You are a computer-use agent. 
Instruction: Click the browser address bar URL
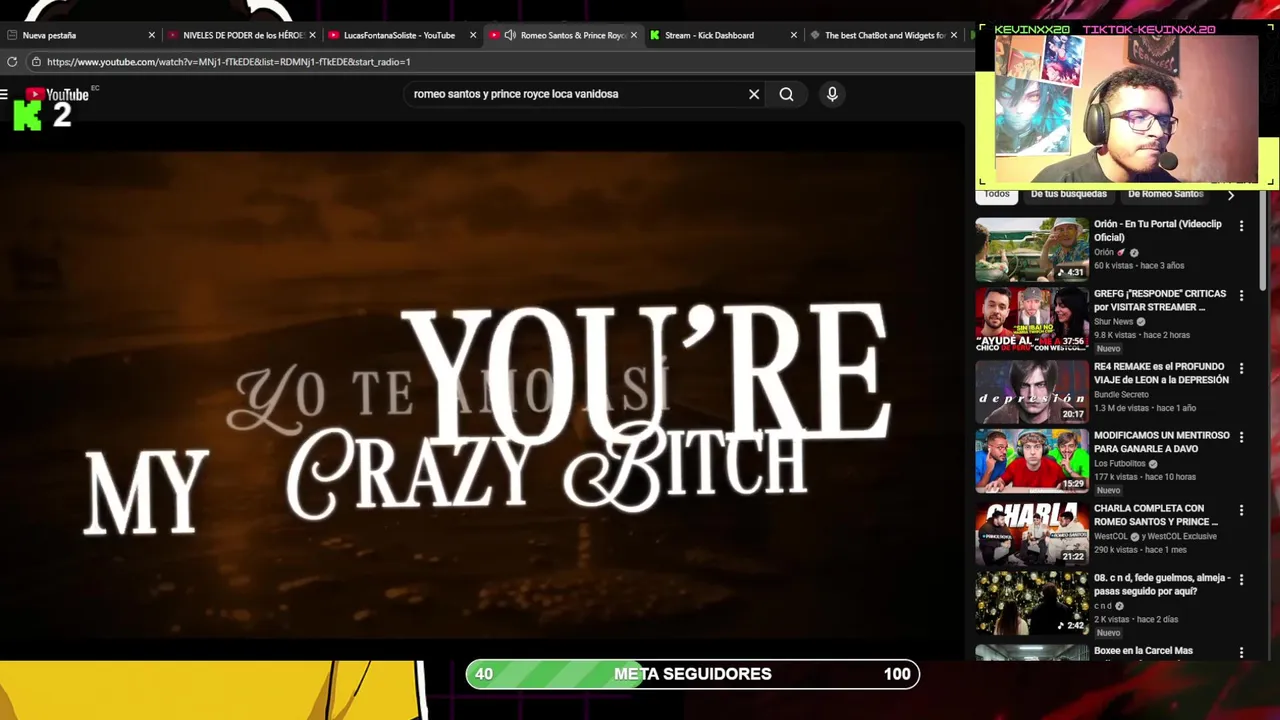[228, 62]
